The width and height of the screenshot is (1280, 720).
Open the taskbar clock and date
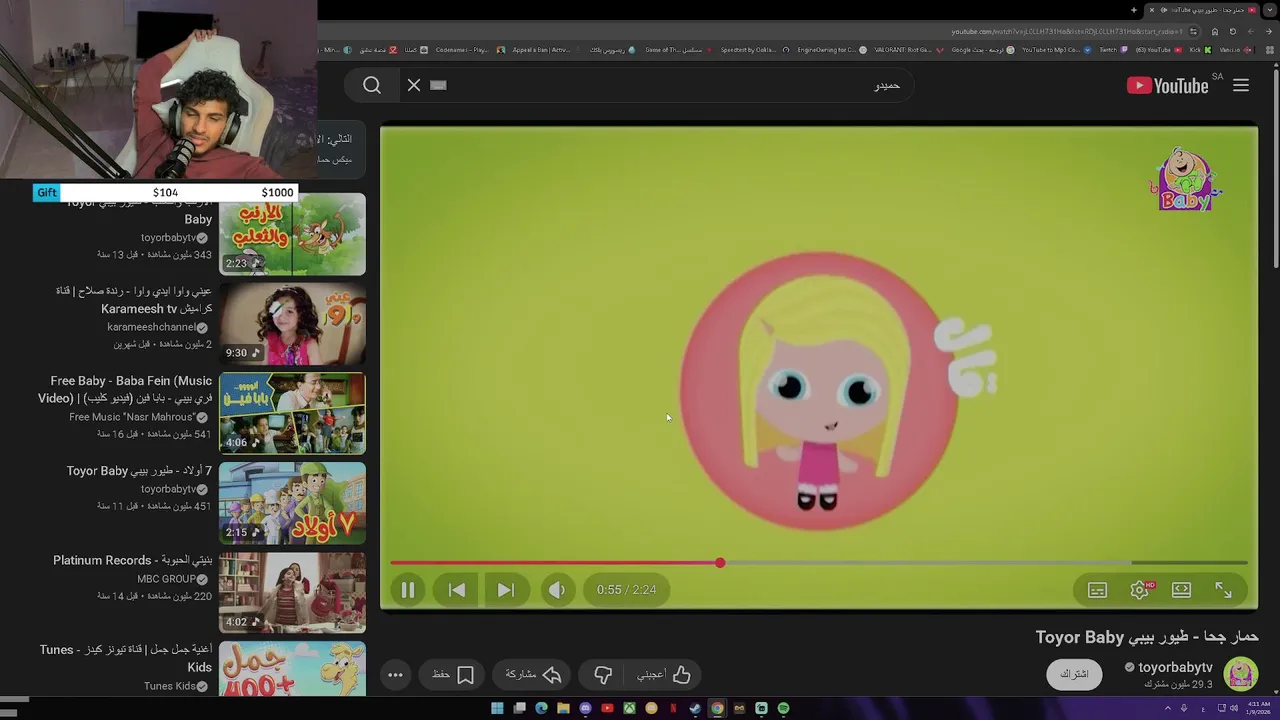click(1258, 708)
